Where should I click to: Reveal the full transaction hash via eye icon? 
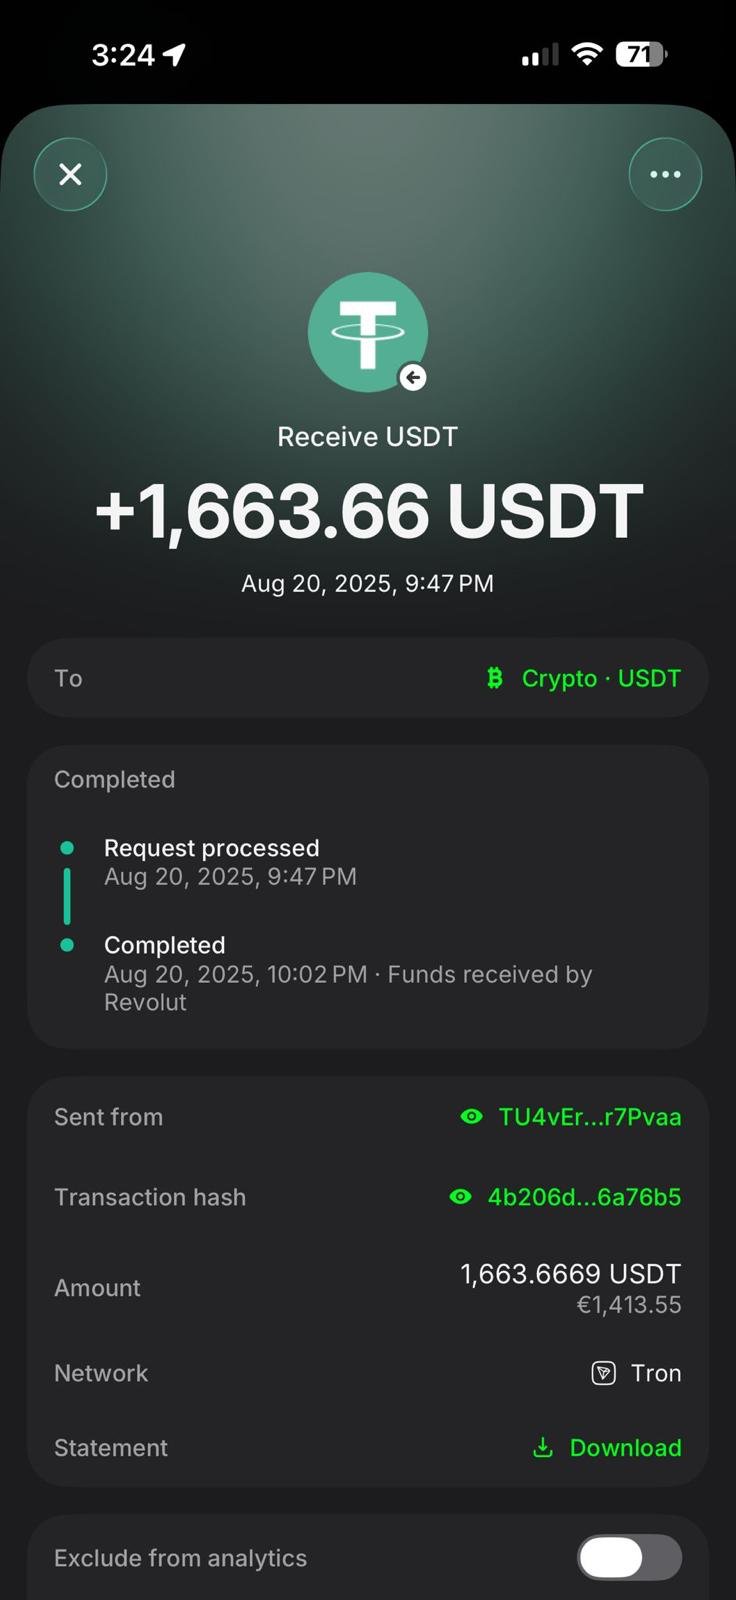coord(460,1197)
